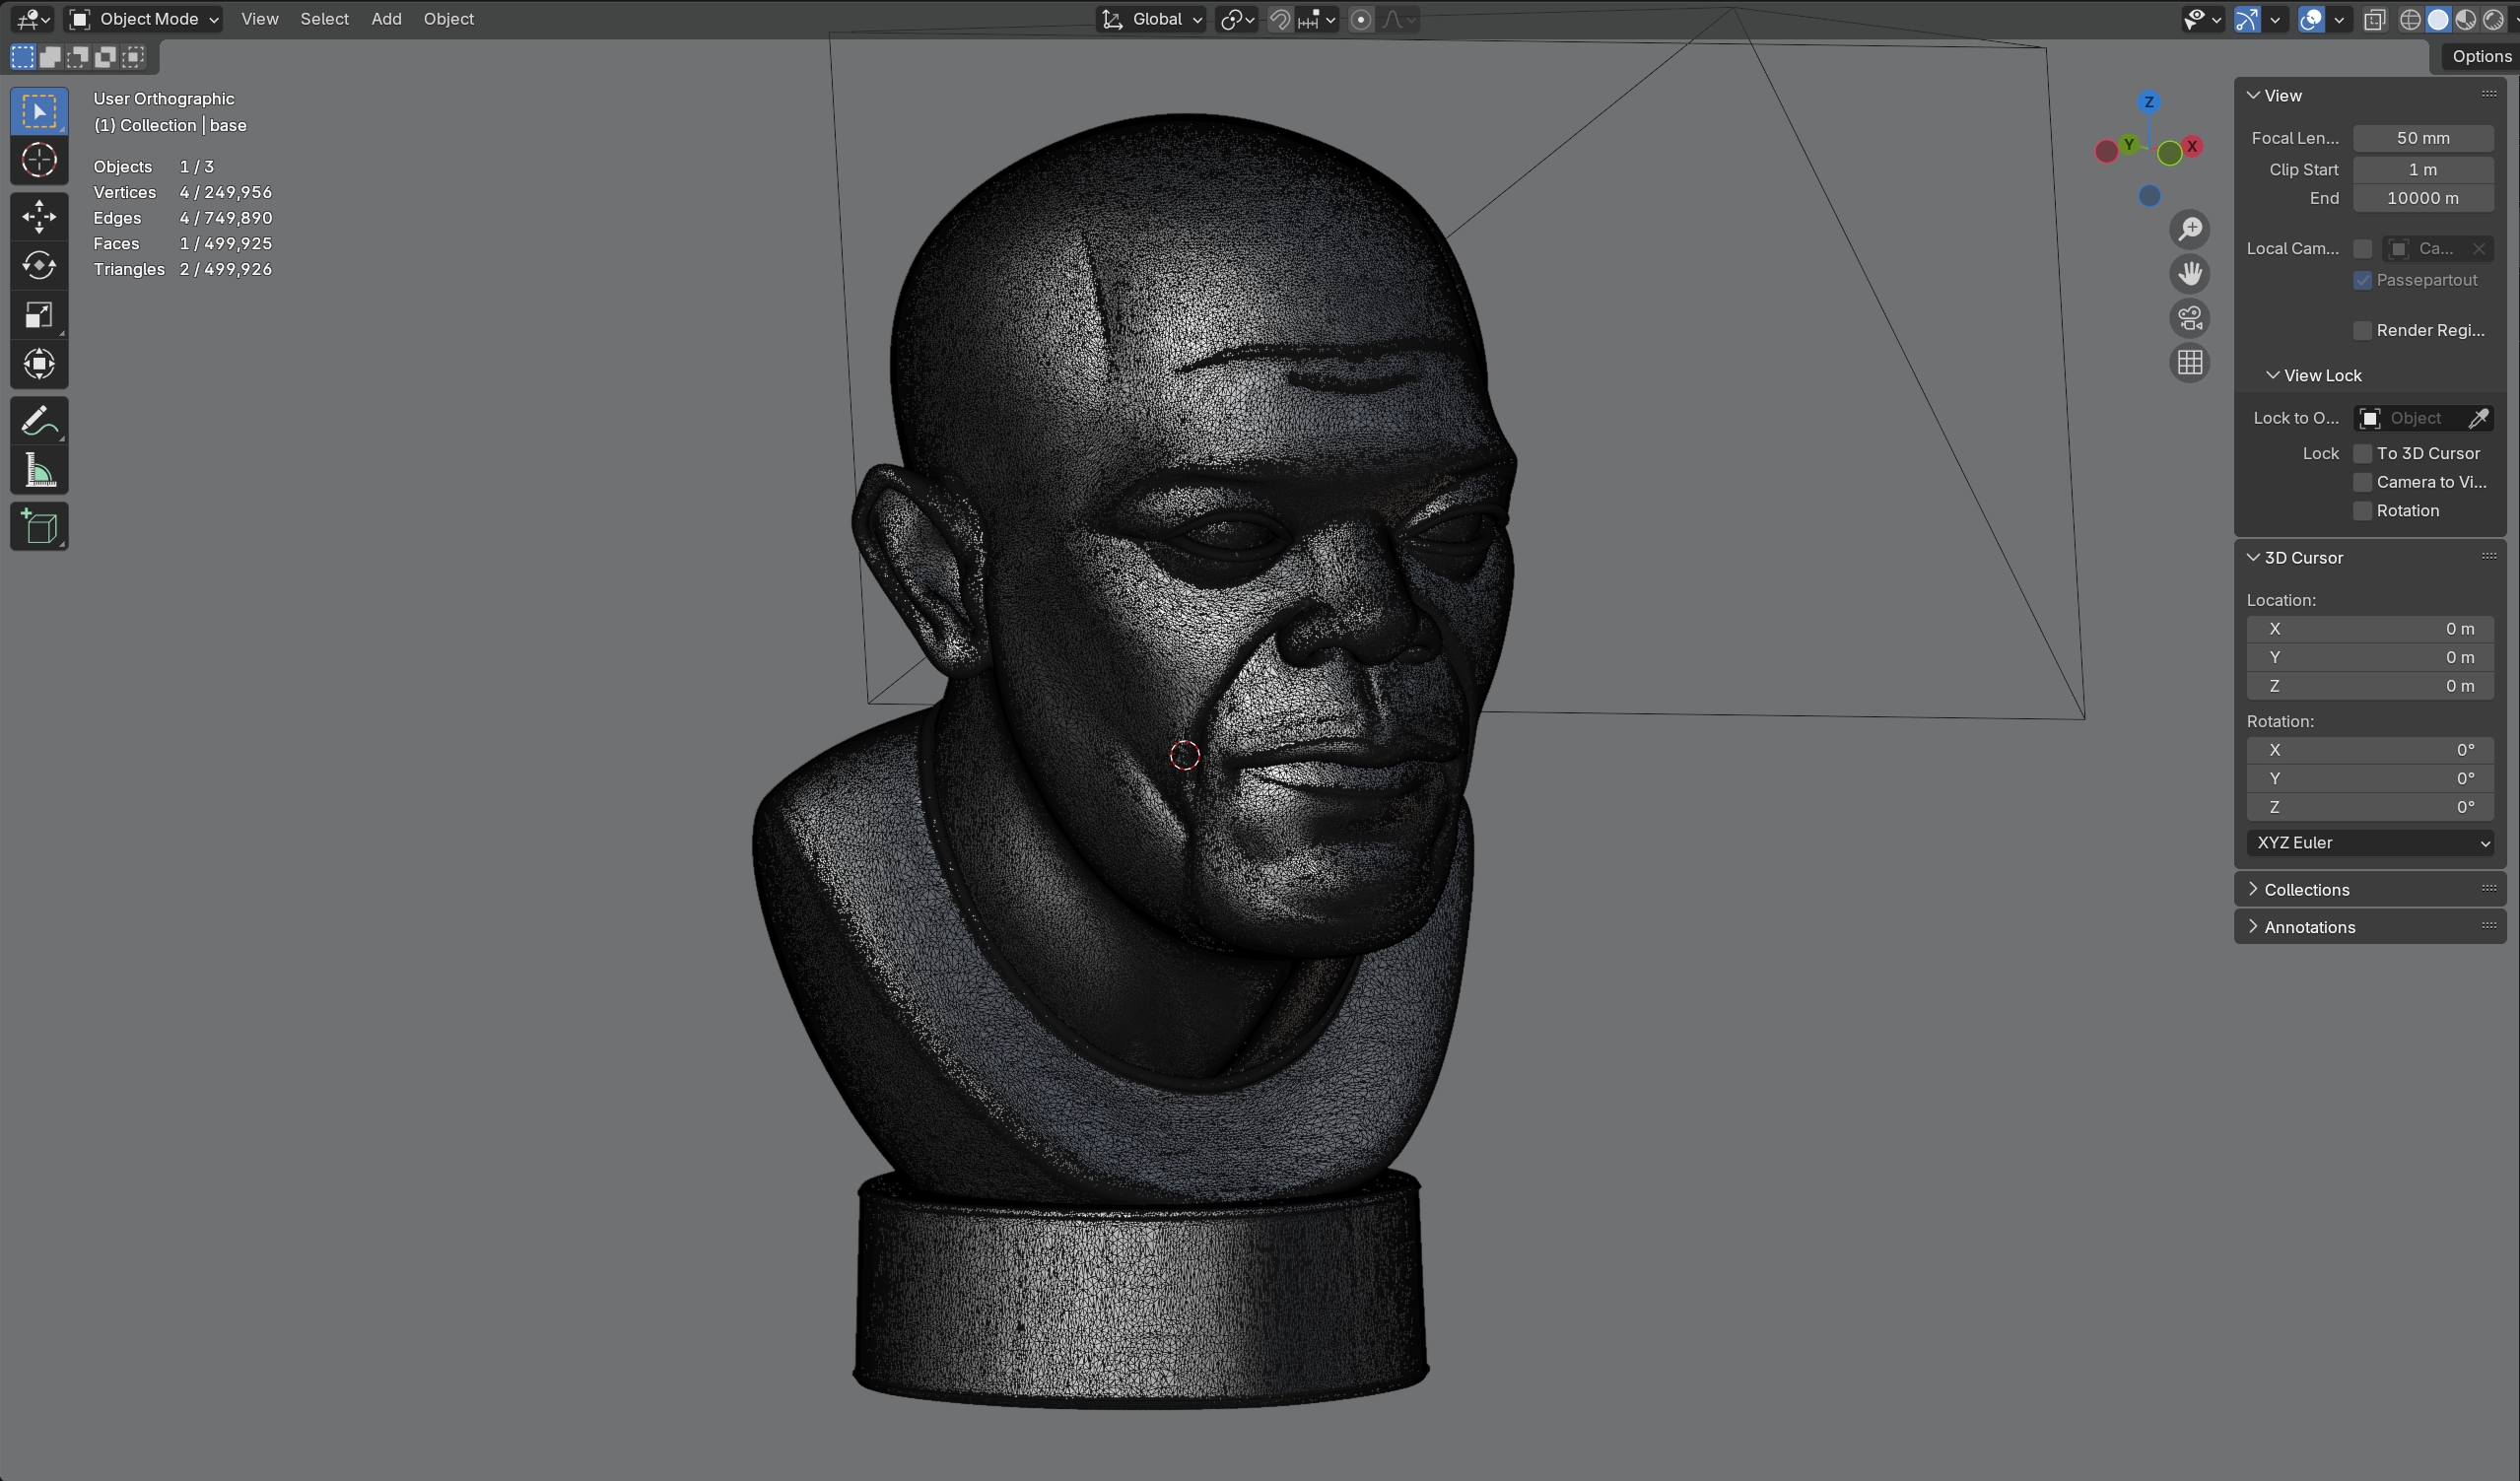This screenshot has height=1481, width=2520.
Task: Enable the view lock Rotation checkbox
Action: point(2363,511)
